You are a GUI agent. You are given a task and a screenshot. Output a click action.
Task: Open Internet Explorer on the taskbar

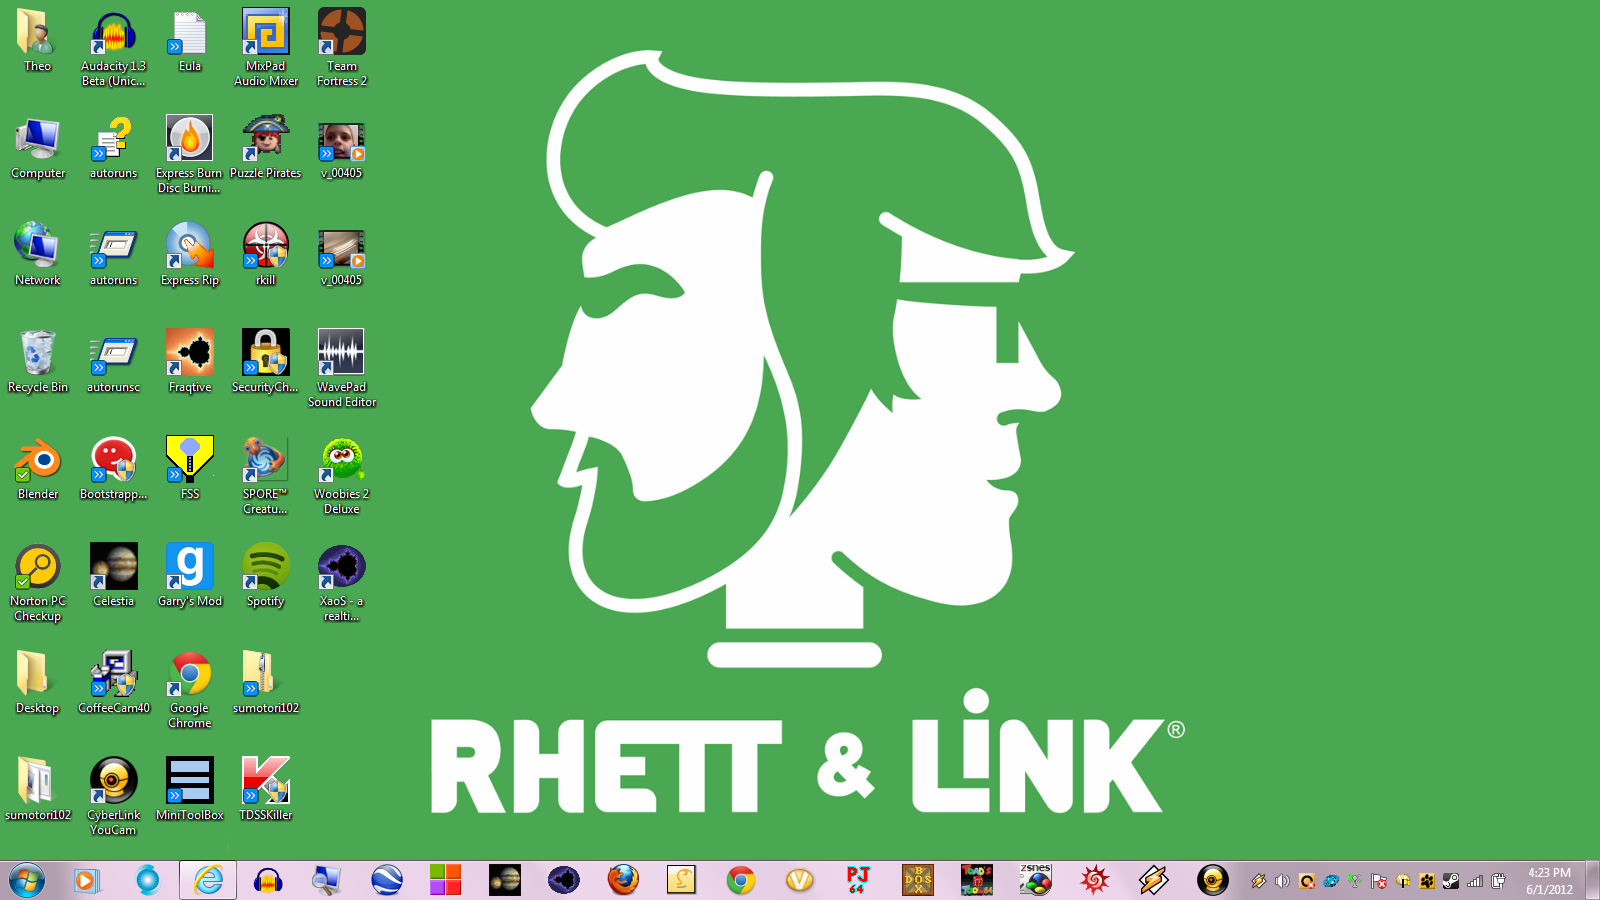pos(208,880)
